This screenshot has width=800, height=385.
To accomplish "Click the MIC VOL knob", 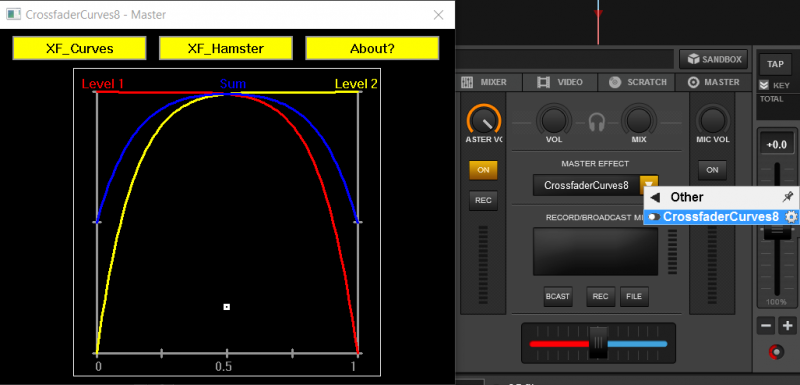I will 713,120.
